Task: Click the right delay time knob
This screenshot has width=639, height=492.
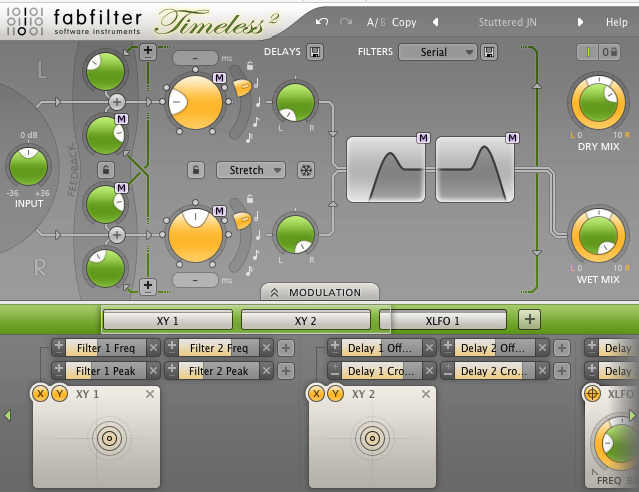Action: tap(195, 235)
